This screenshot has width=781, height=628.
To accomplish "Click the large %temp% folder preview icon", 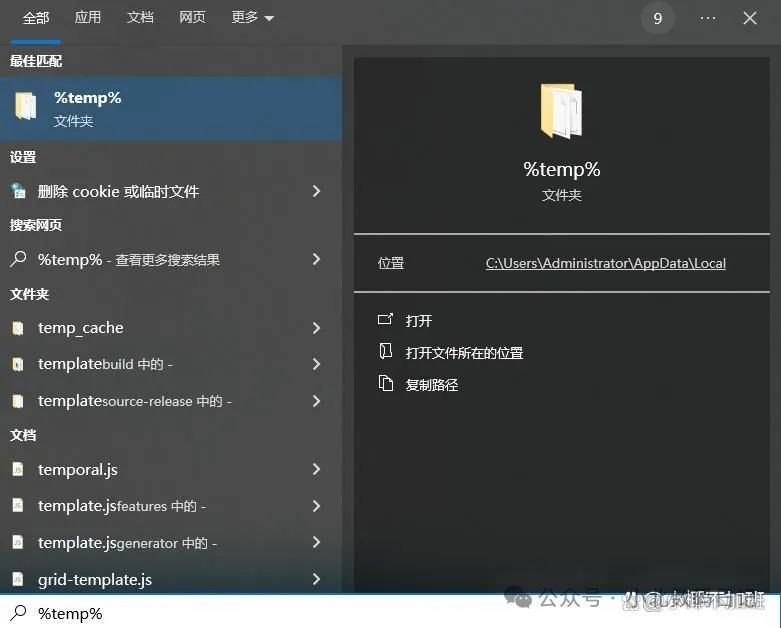I will pyautogui.click(x=561, y=111).
